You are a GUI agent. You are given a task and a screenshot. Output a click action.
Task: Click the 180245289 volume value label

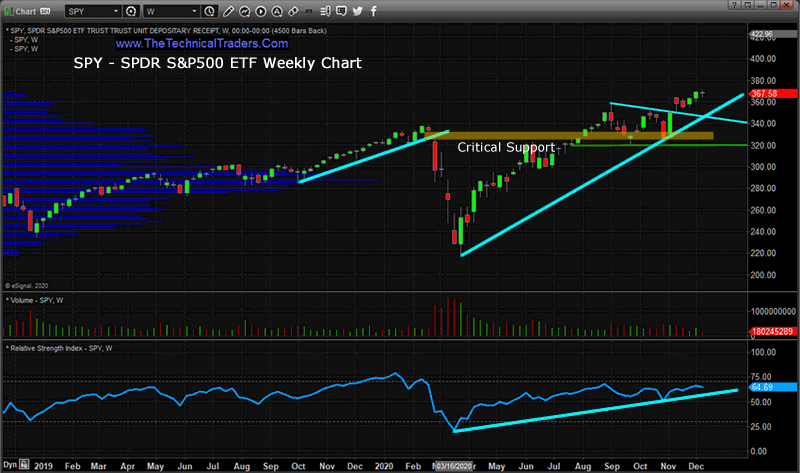(772, 332)
